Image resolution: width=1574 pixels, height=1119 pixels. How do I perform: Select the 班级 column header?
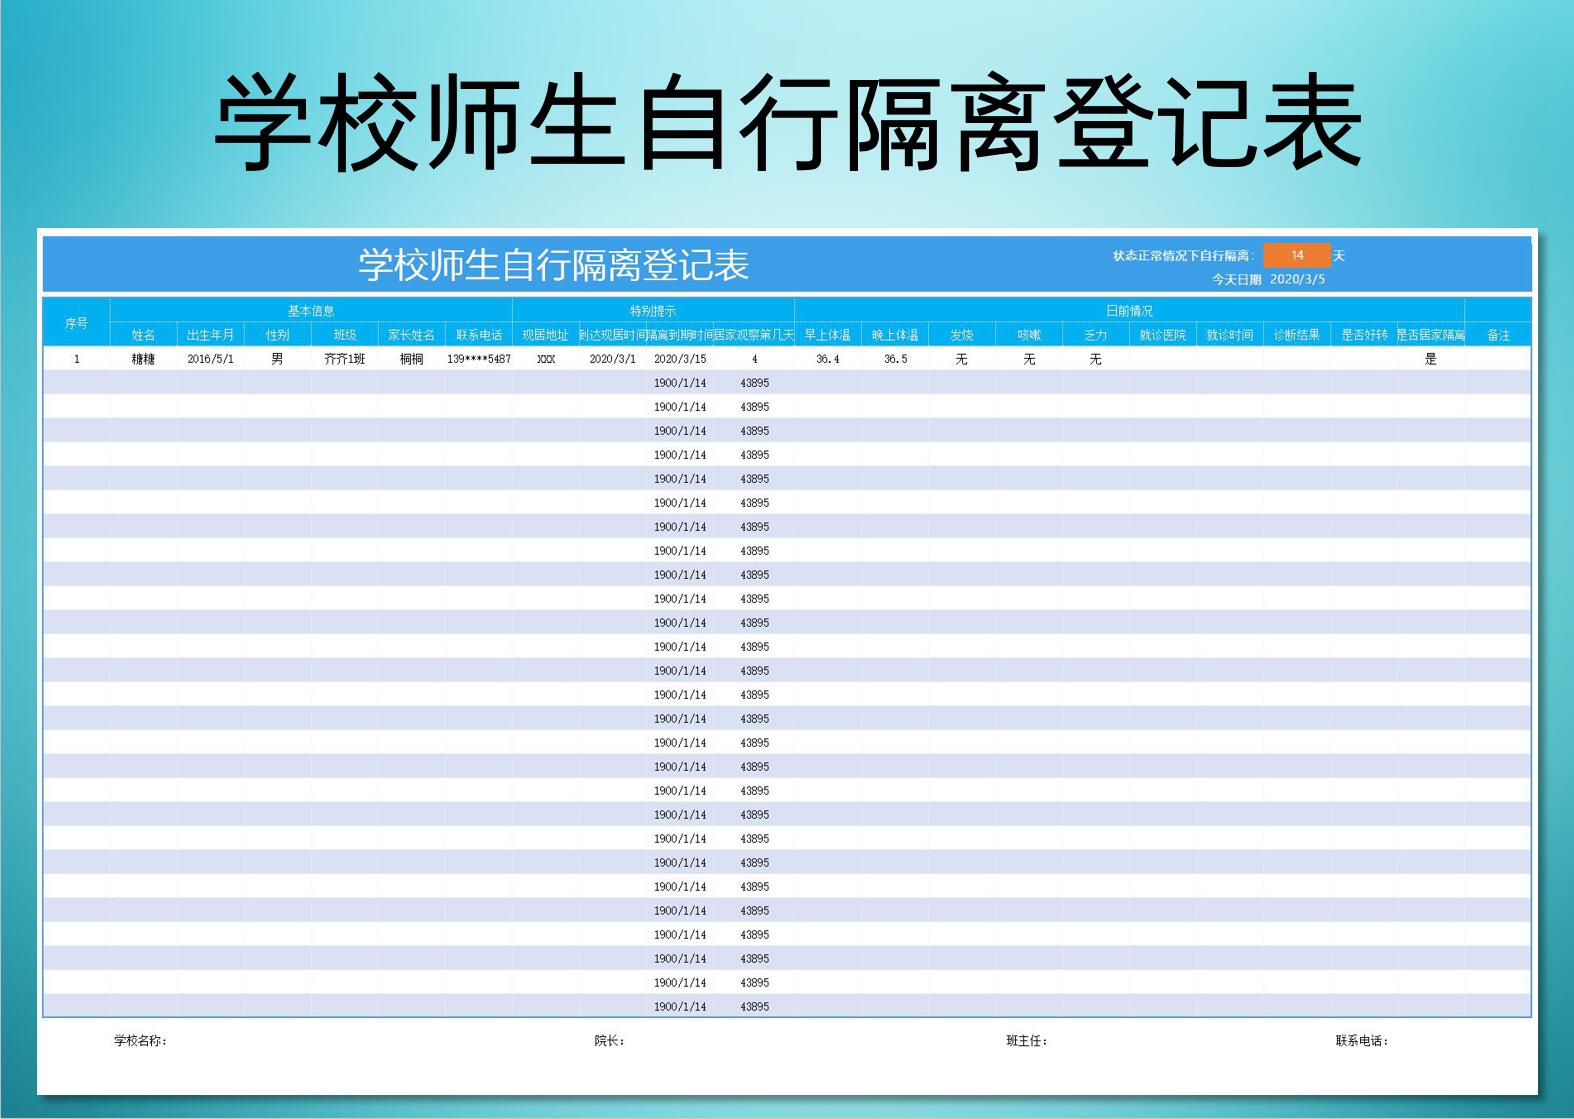(344, 335)
